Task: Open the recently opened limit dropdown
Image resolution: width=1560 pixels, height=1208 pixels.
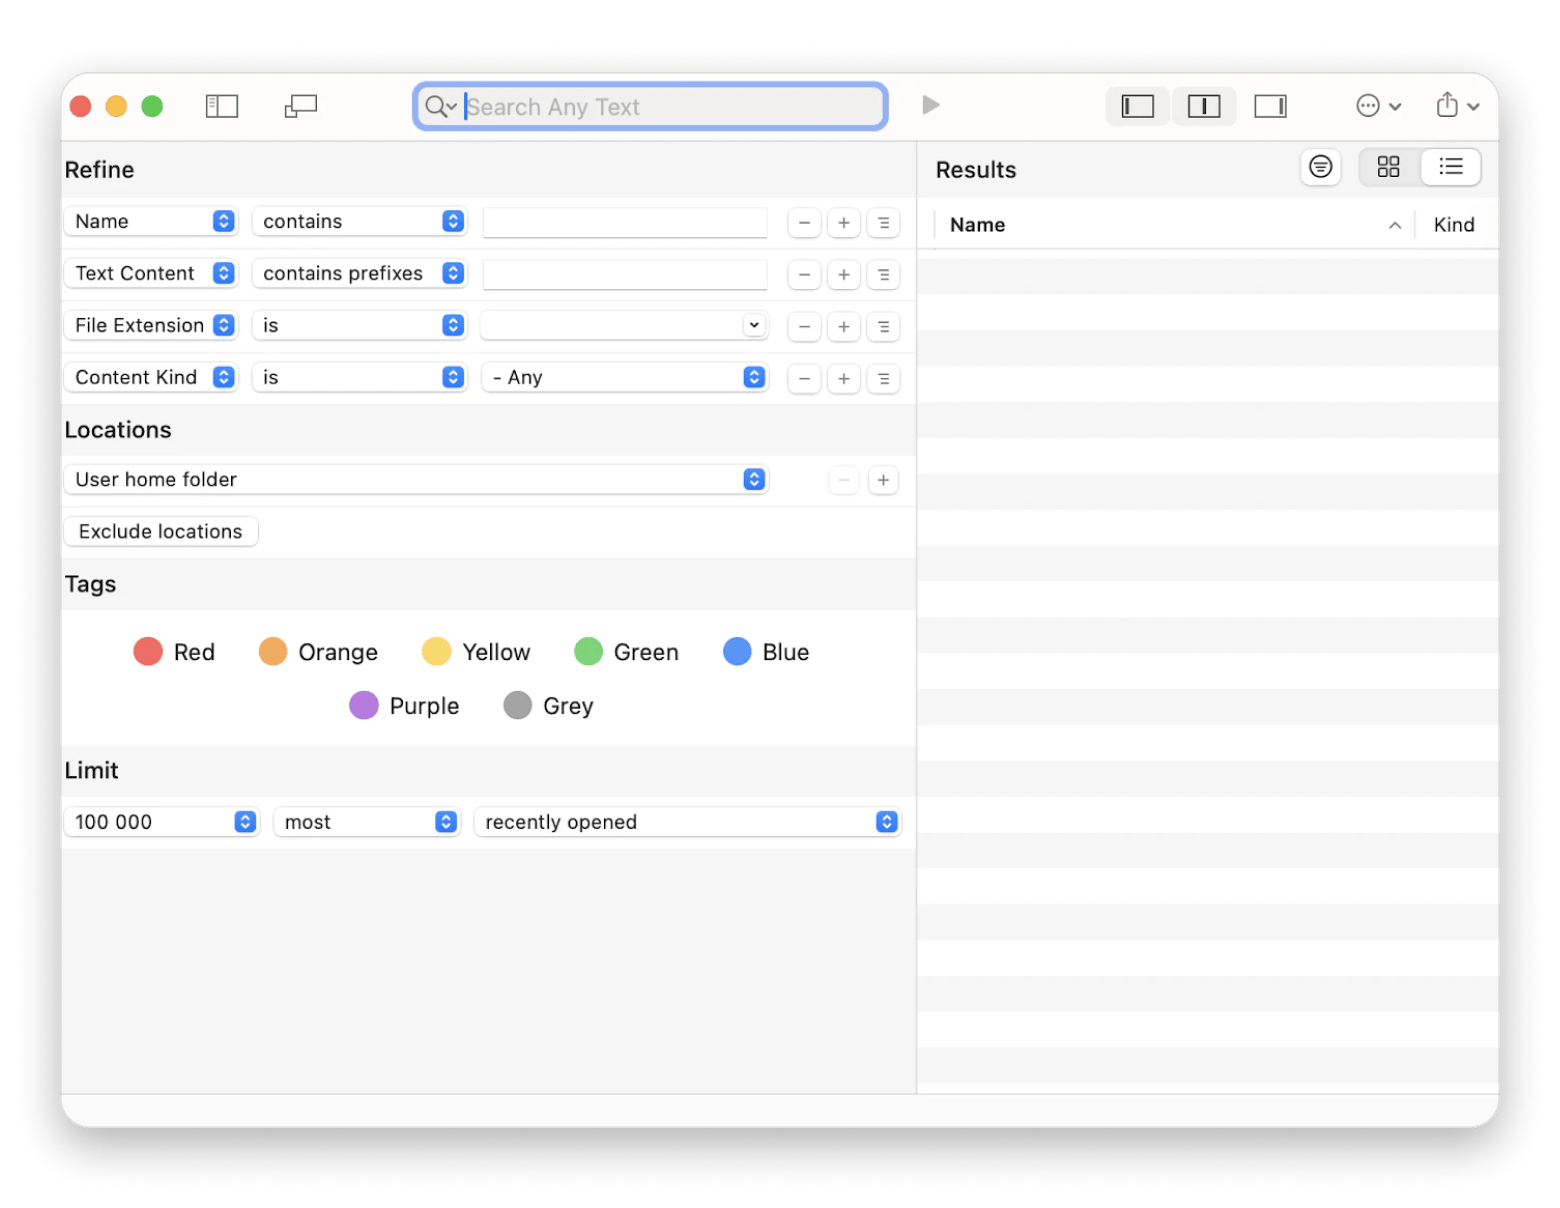Action: [x=687, y=822]
